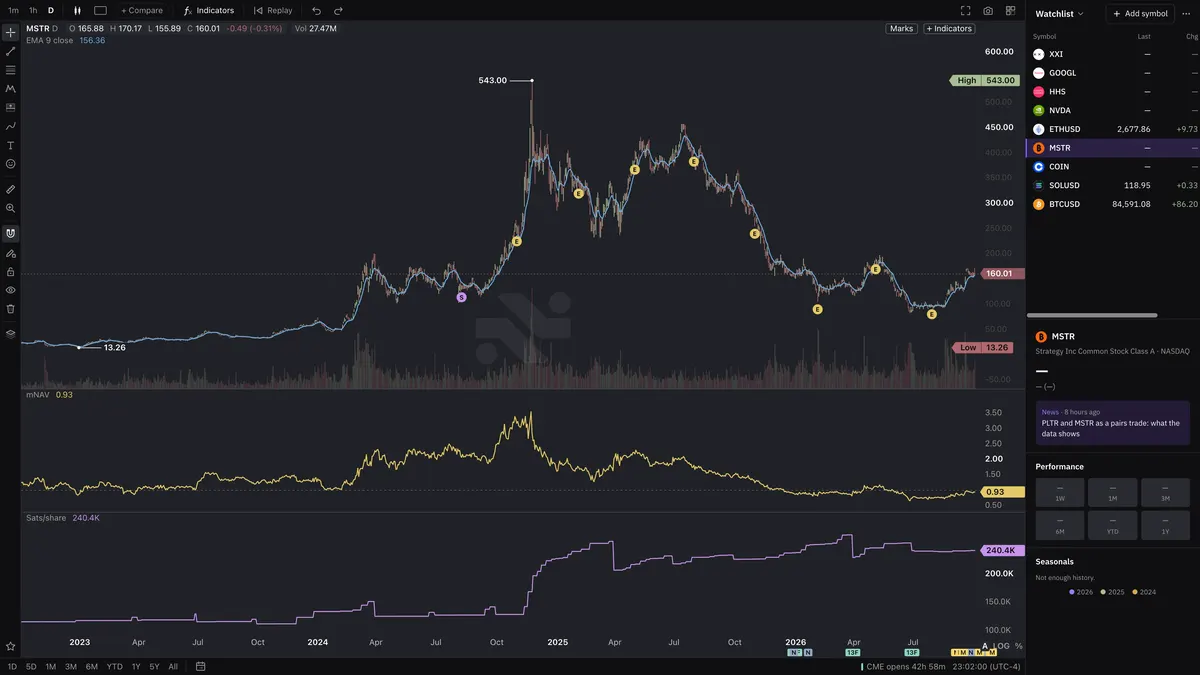The image size is (1200, 675).
Task: Select the ruler measure tool
Action: (10, 189)
